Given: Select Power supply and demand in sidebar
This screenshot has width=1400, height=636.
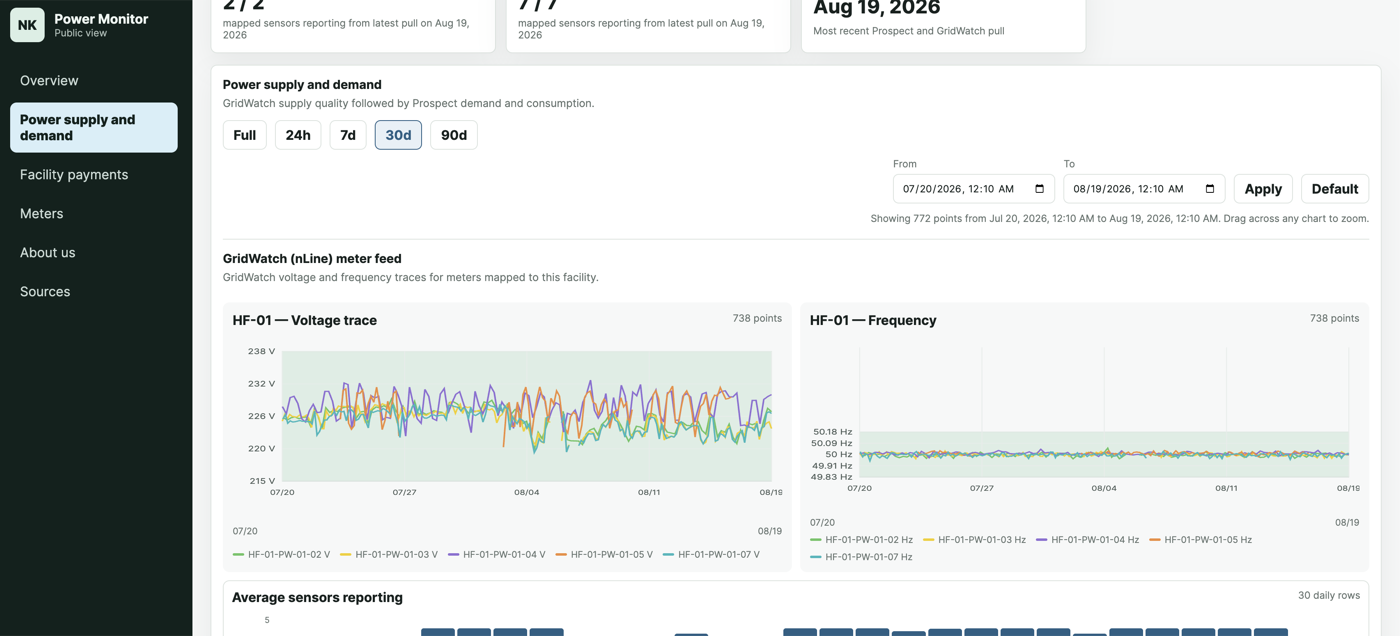Looking at the screenshot, I should tap(94, 128).
